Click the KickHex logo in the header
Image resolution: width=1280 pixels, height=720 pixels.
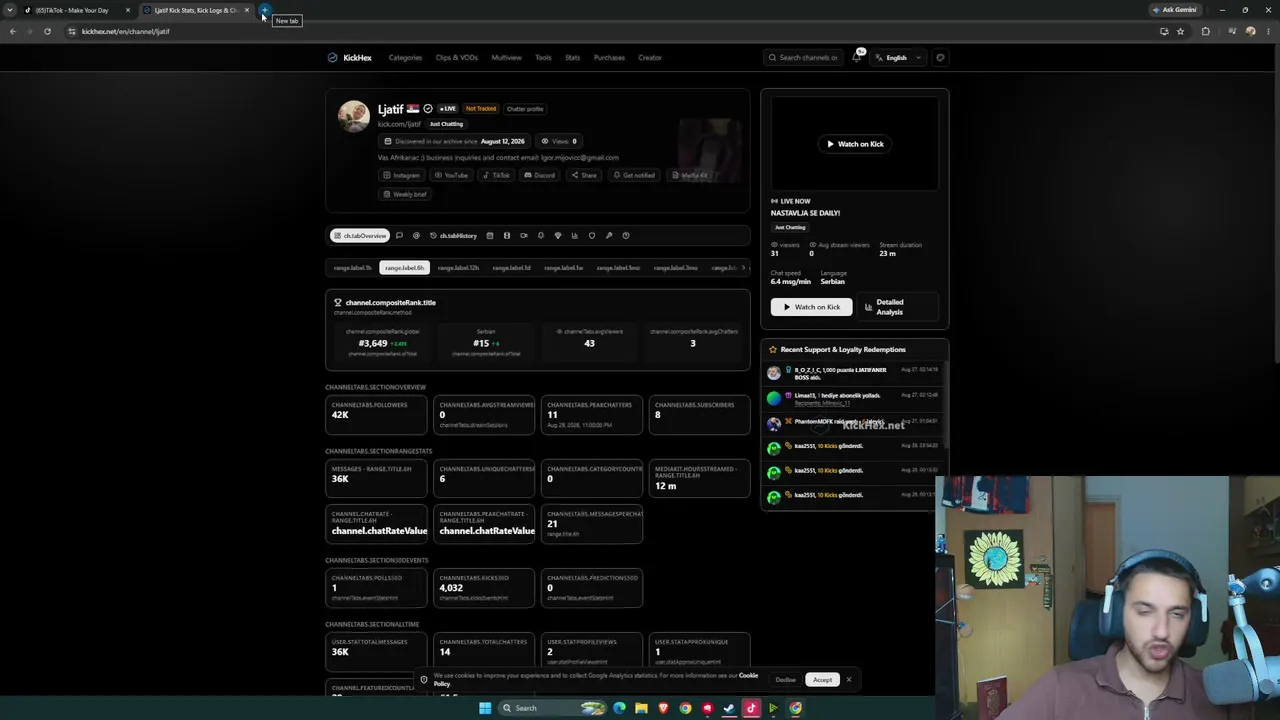[x=349, y=57]
